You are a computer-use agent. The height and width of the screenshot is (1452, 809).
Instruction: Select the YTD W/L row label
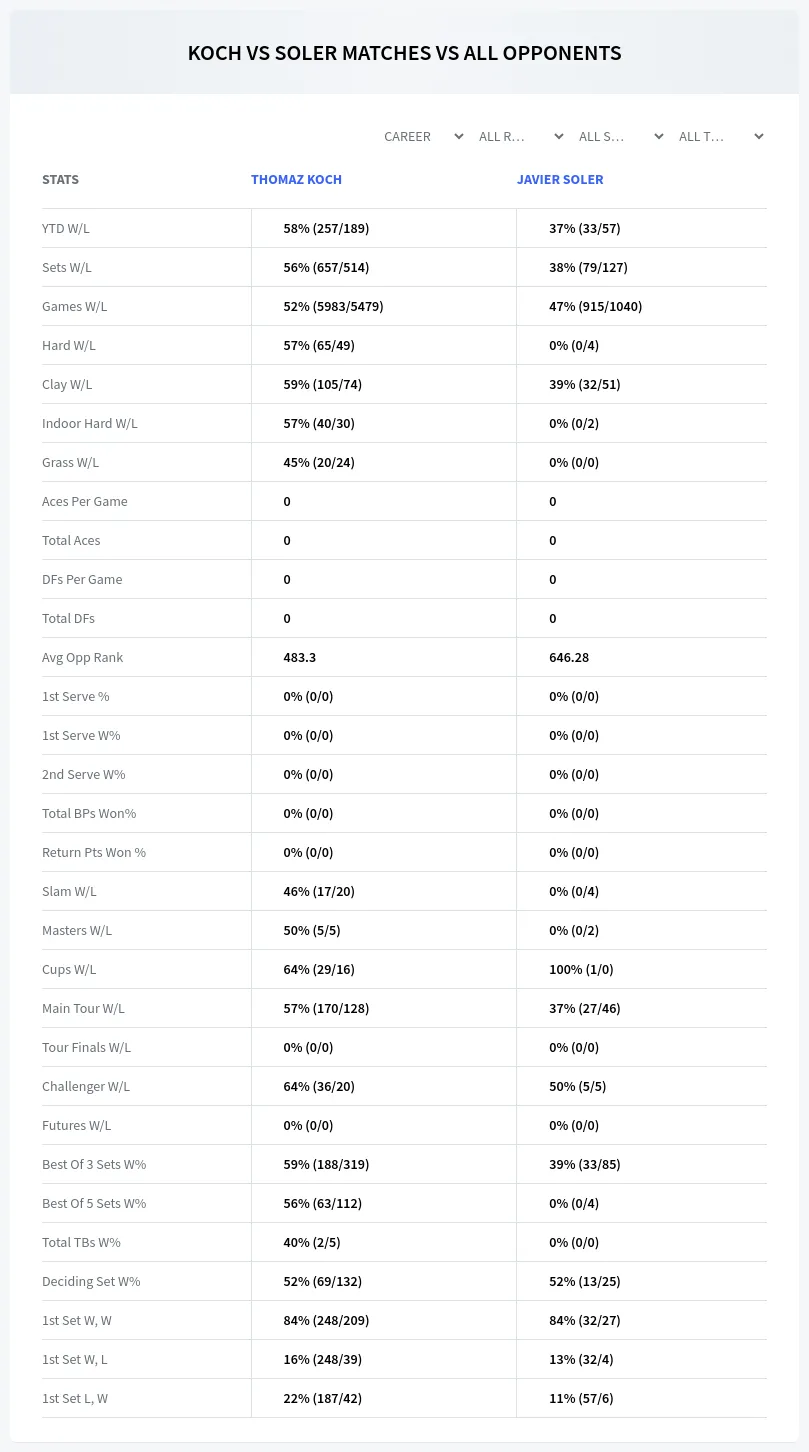66,228
